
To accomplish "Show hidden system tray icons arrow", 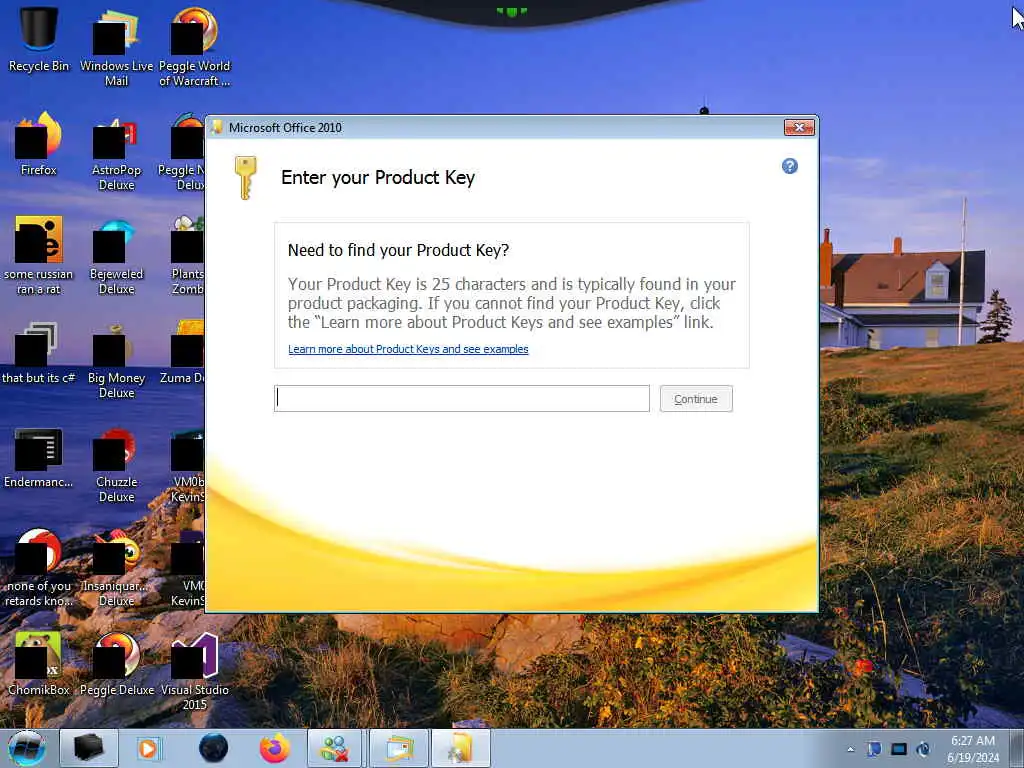I will point(850,749).
